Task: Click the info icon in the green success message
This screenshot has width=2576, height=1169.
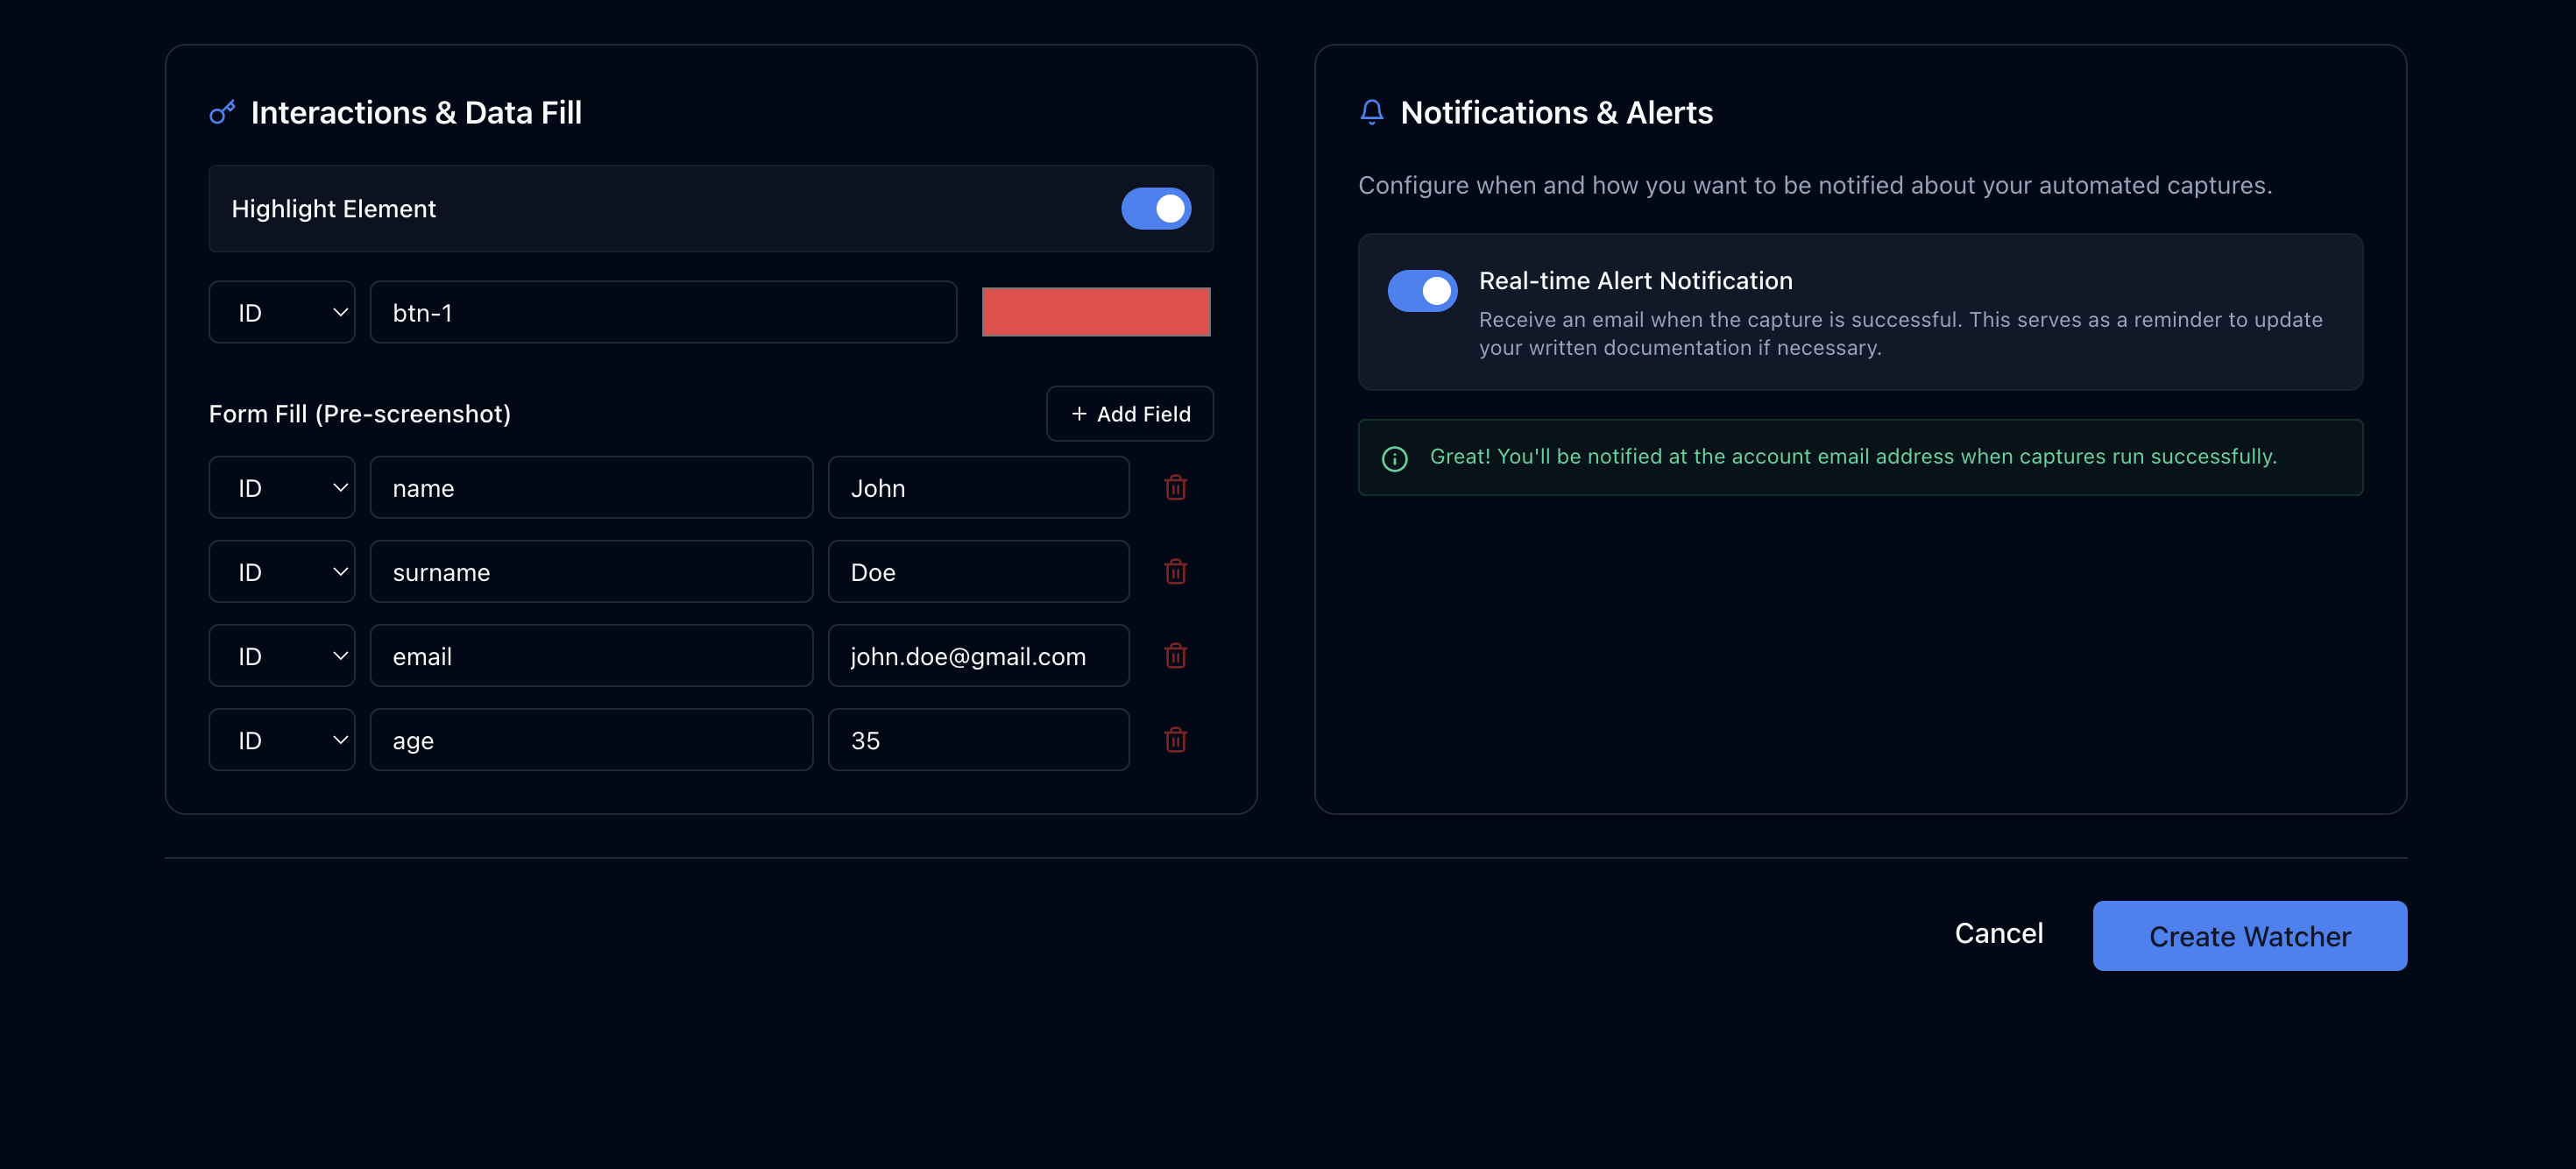Action: [1394, 458]
